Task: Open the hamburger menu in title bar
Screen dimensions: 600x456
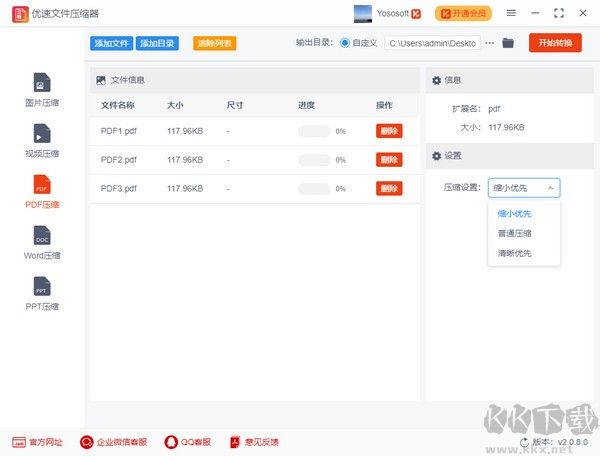Action: pos(511,13)
